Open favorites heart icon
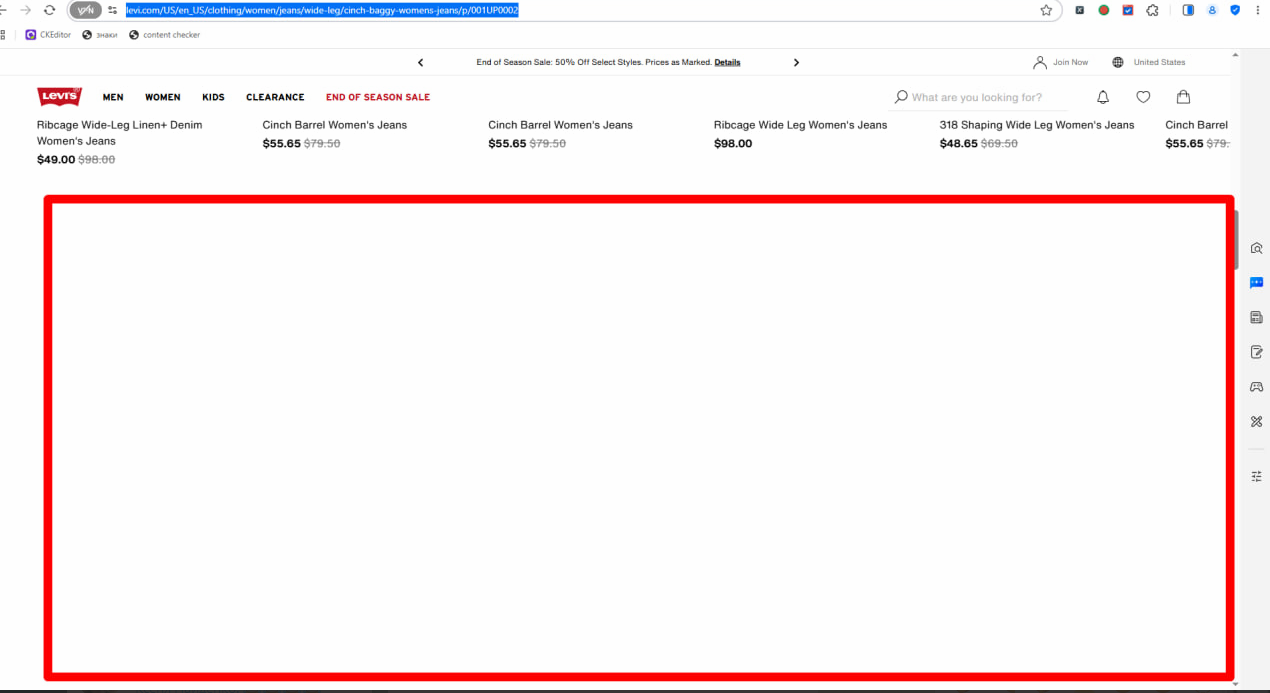Viewport: 1270px width, 693px height. pos(1143,97)
